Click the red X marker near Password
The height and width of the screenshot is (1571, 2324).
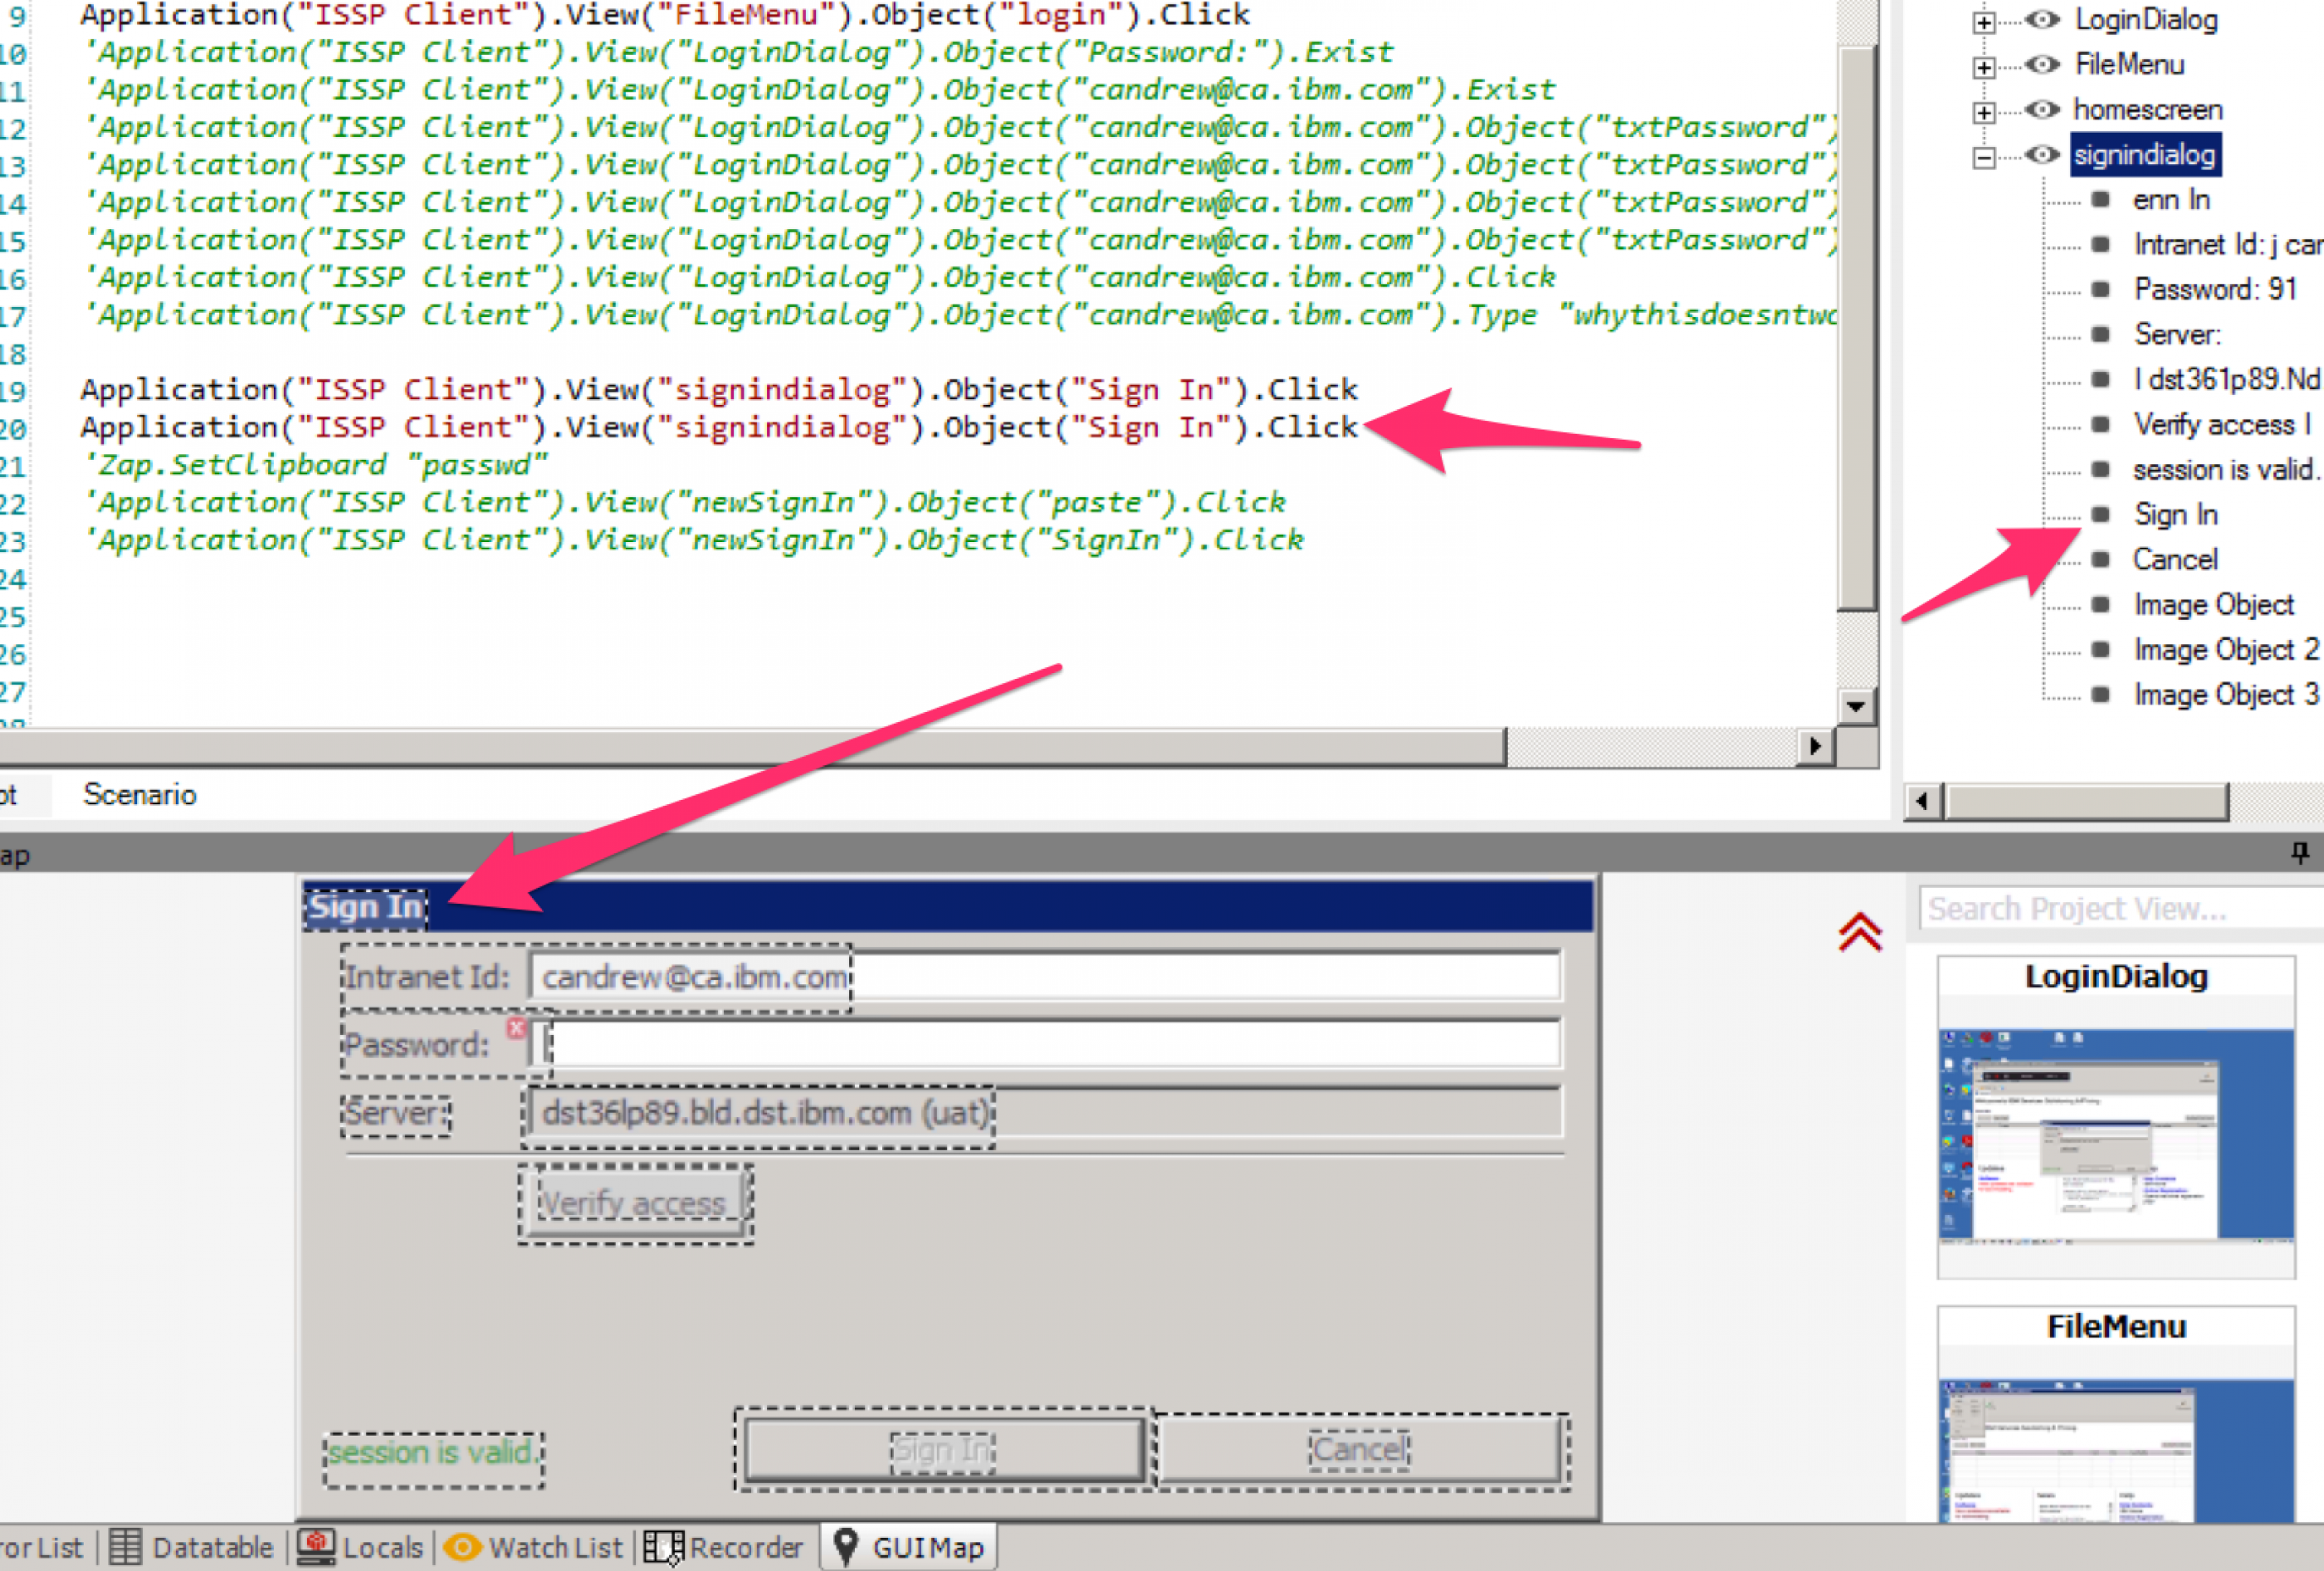516,1028
